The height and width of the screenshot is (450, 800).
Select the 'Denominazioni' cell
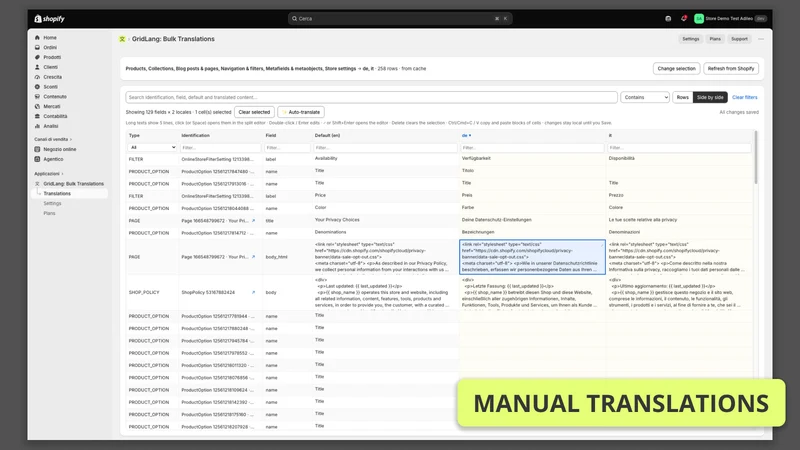[679, 233]
